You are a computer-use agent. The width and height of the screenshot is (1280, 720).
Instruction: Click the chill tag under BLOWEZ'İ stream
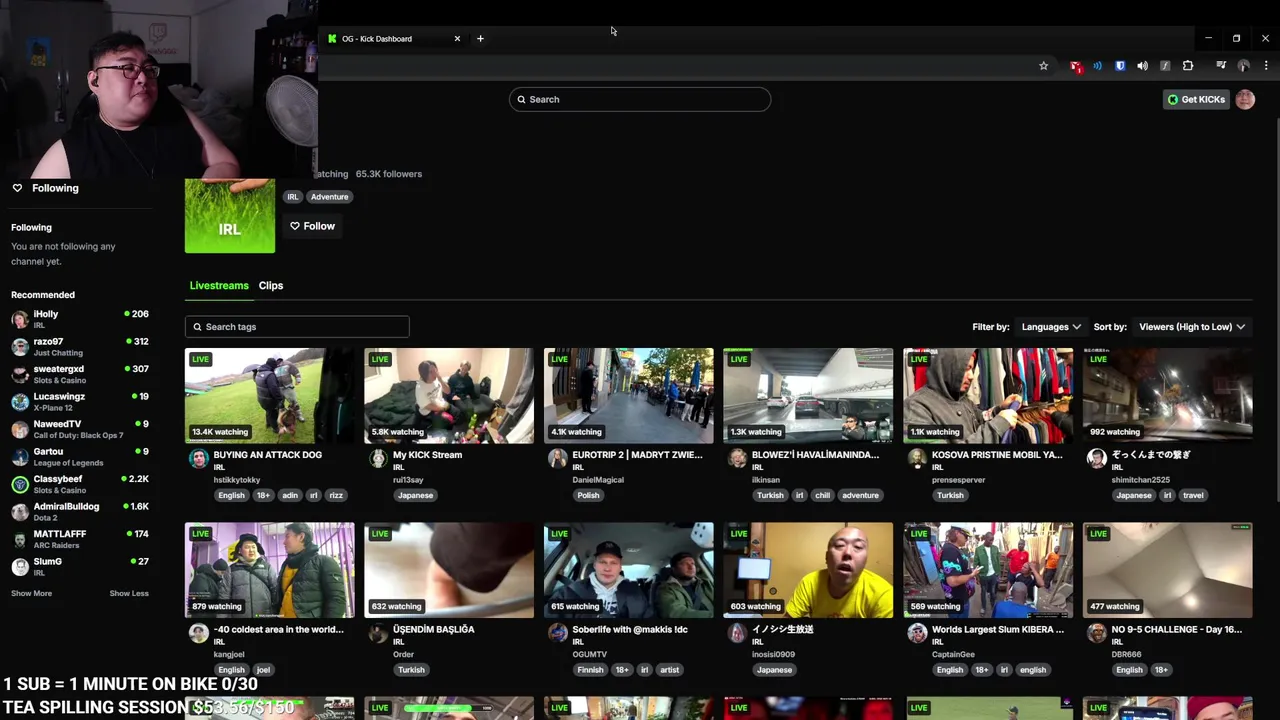click(x=822, y=495)
